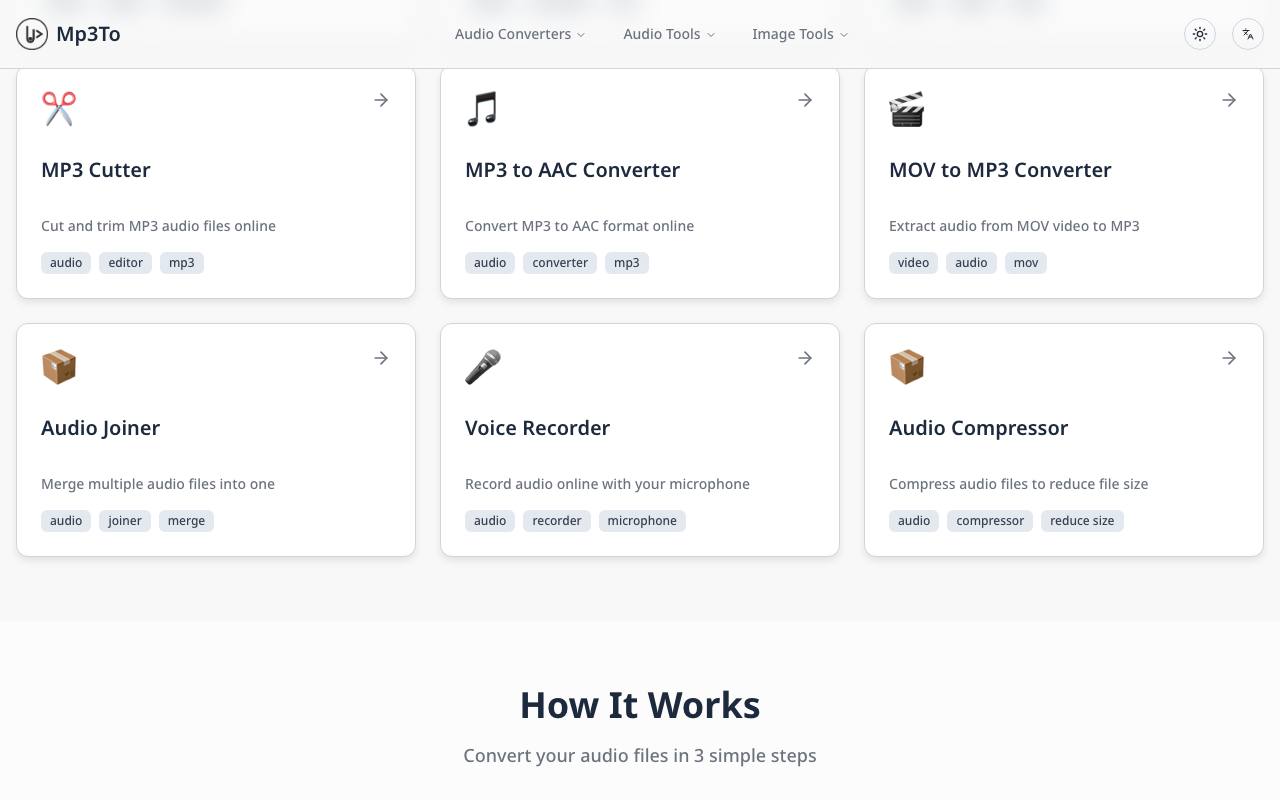Screen dimensions: 1280x800
Task: Click the package icon on Audio Compressor
Action: coord(907,367)
